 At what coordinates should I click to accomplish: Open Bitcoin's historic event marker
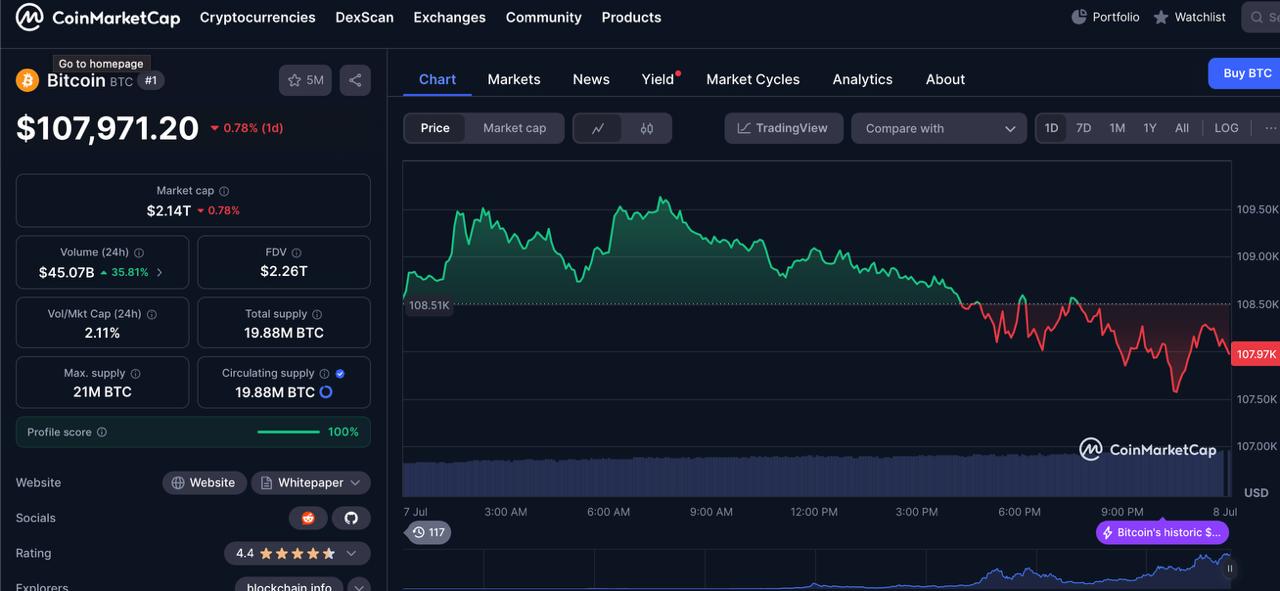point(1162,533)
